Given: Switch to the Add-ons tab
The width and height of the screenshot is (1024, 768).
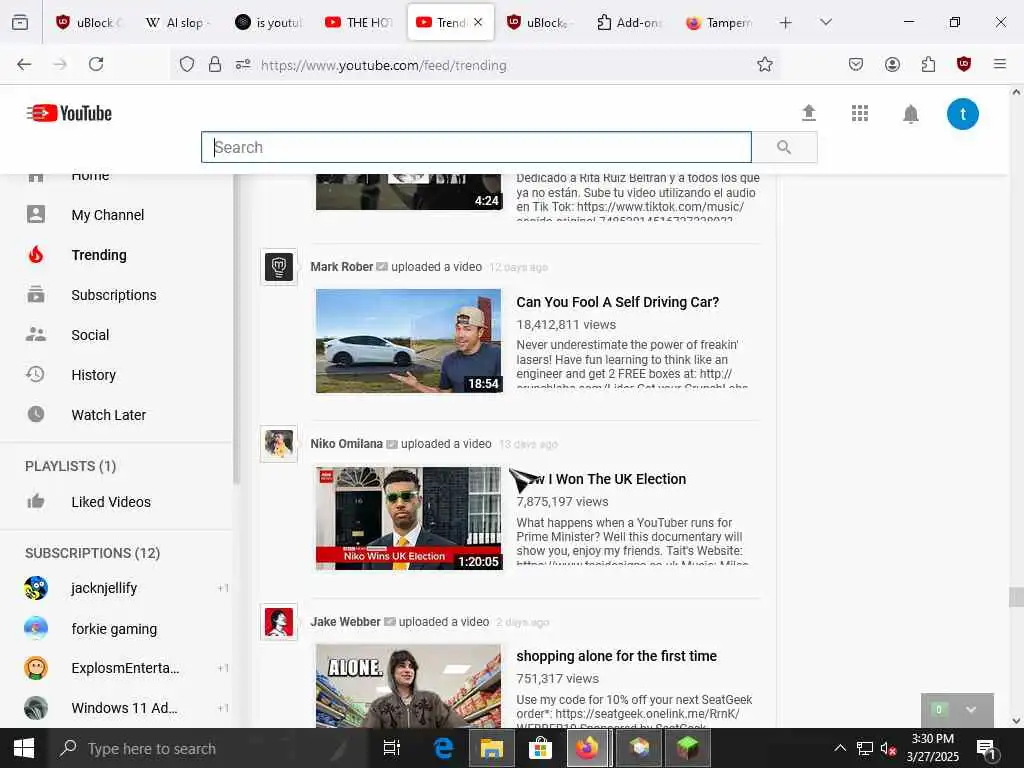Looking at the screenshot, I should [x=630, y=22].
